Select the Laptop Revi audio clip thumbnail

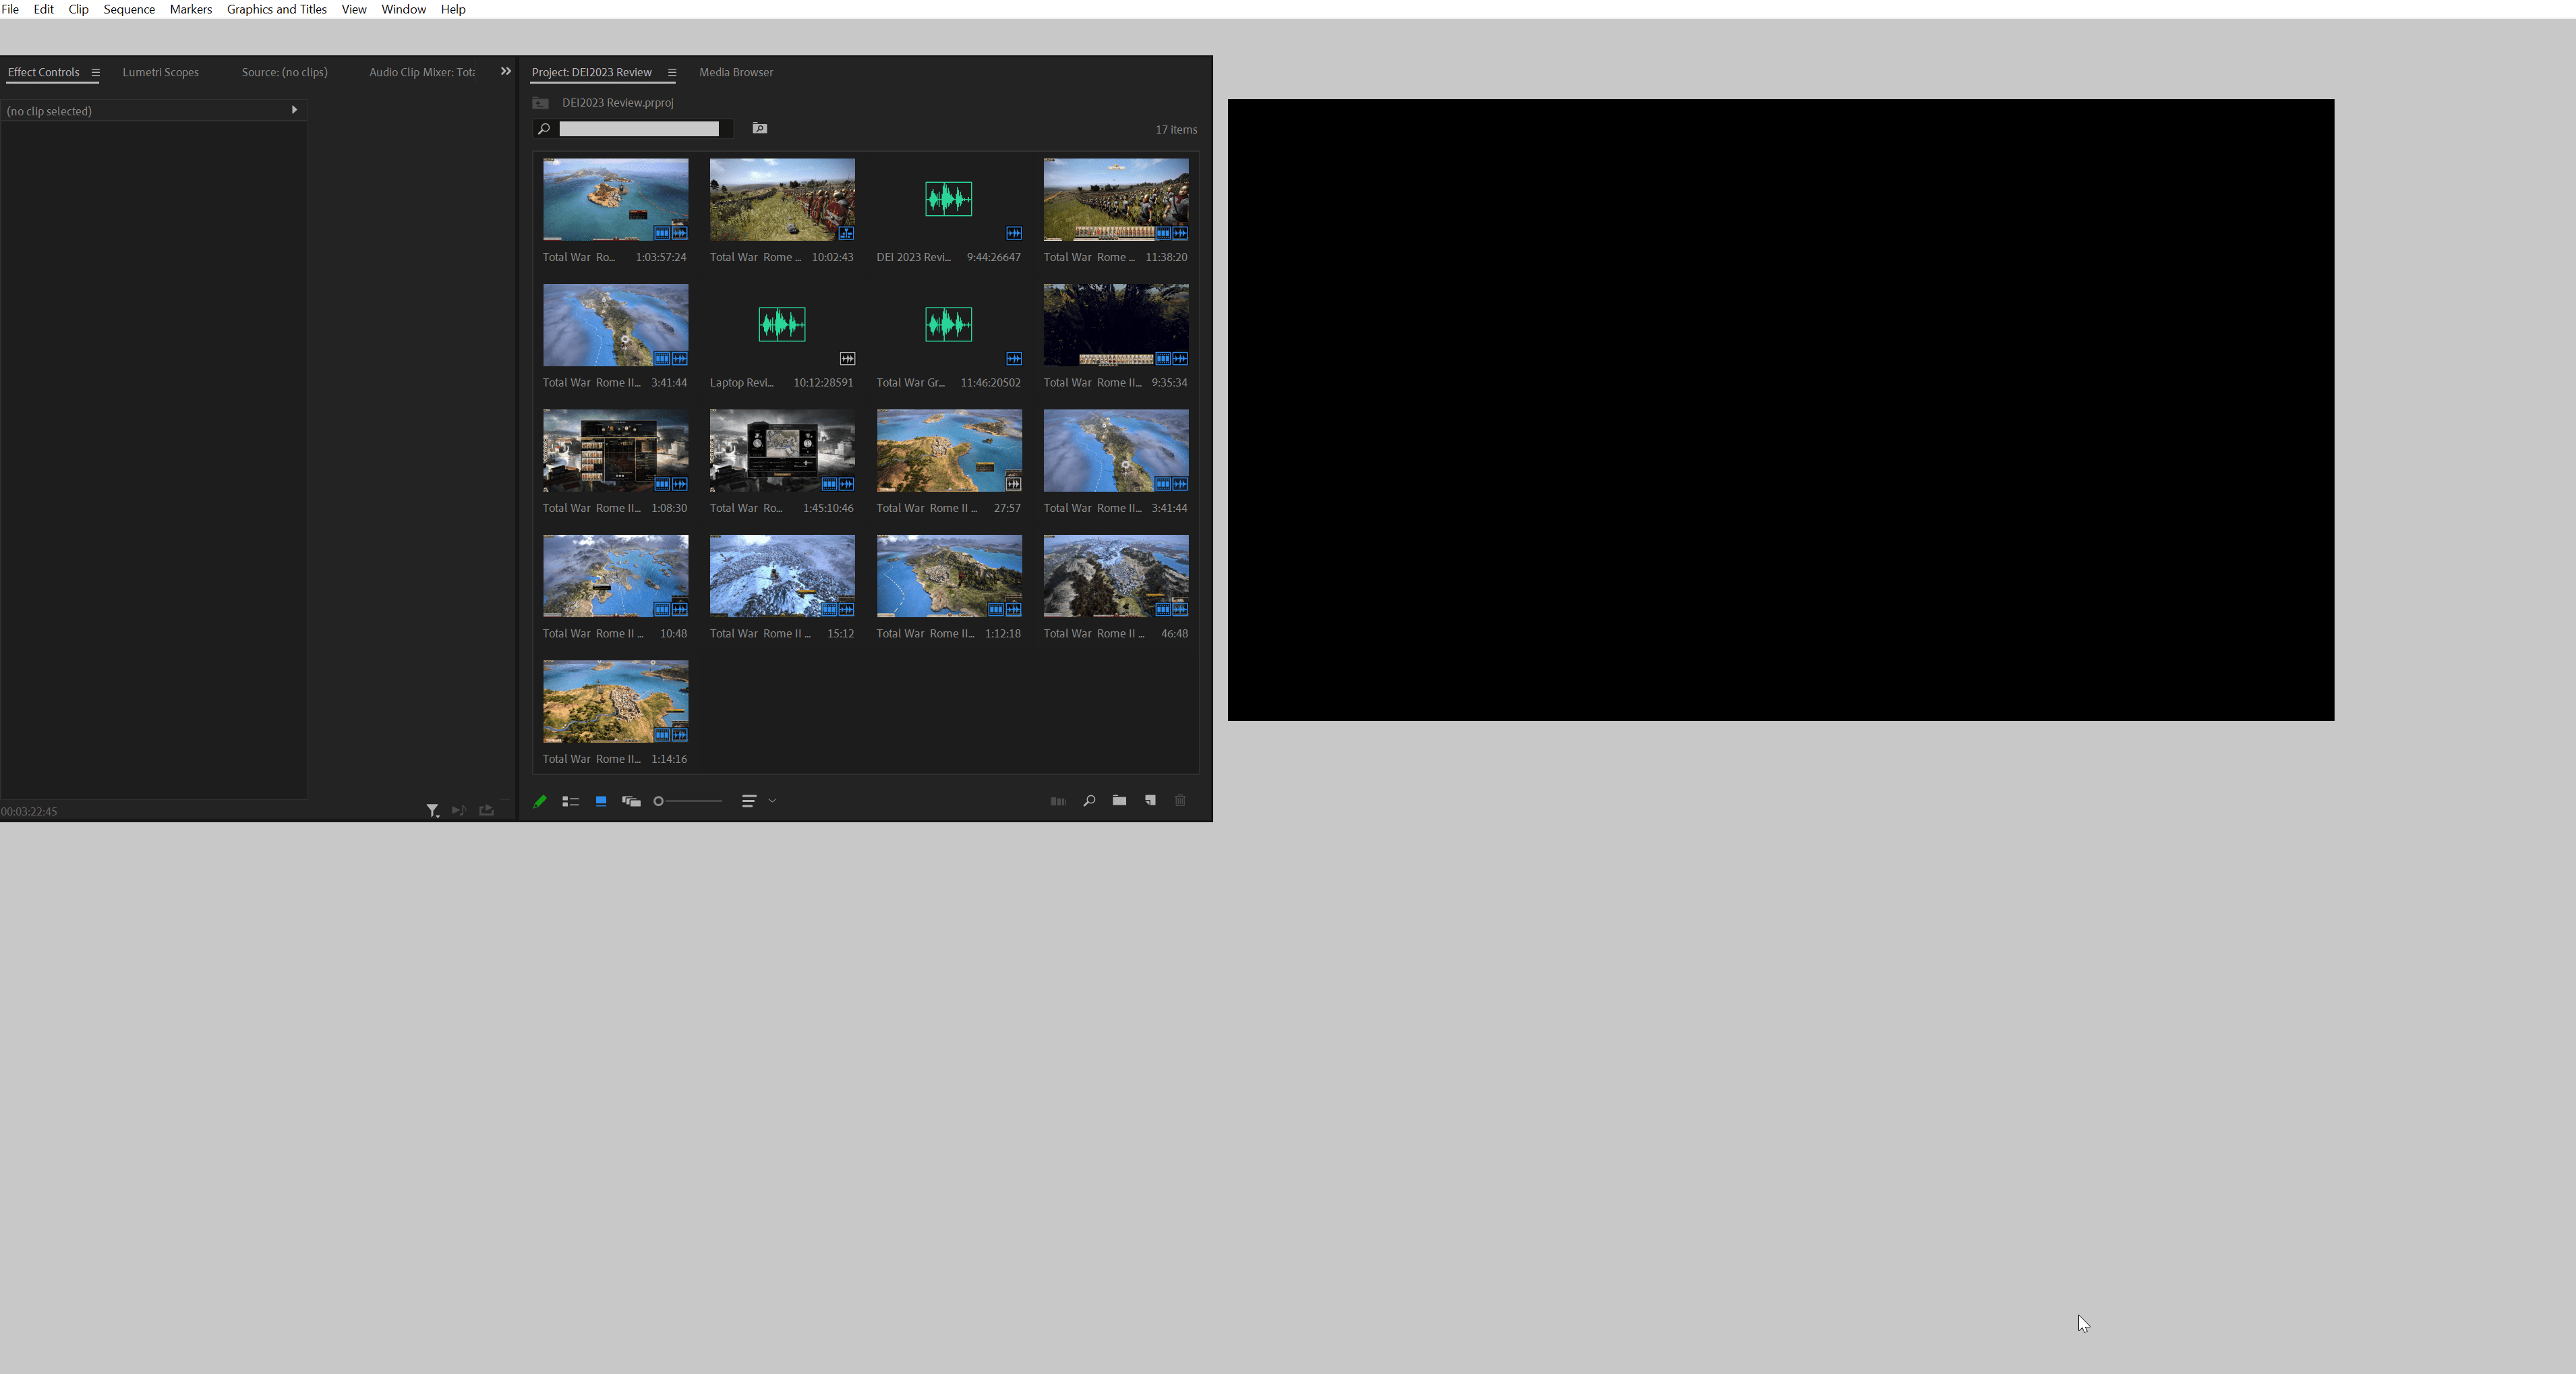point(781,324)
